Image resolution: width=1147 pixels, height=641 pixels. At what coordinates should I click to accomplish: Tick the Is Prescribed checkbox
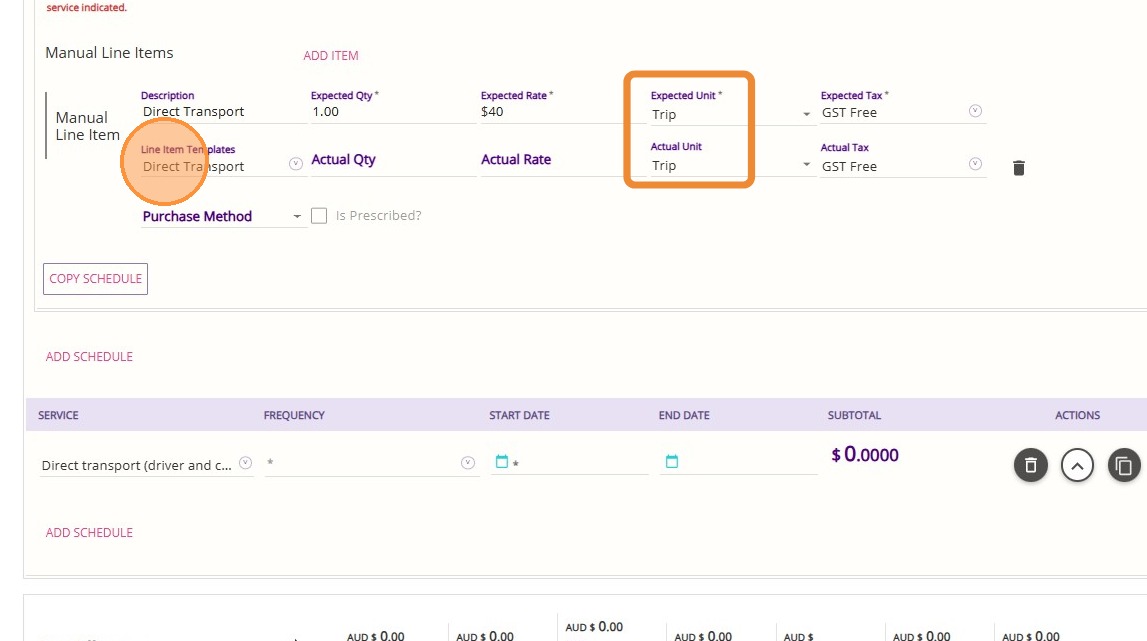[x=320, y=215]
